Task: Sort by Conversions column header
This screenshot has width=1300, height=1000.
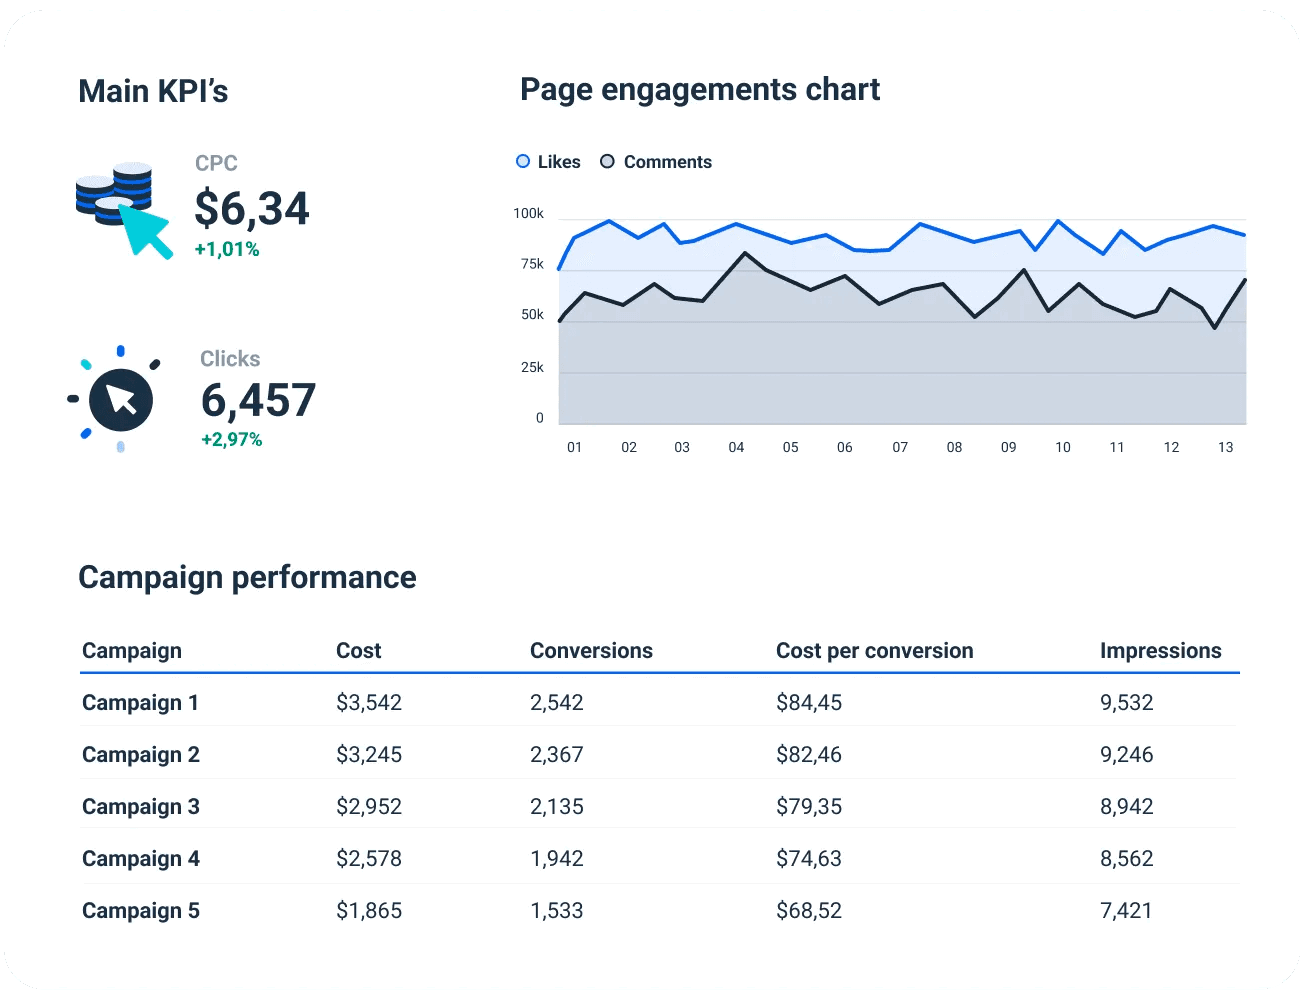Action: 591,650
